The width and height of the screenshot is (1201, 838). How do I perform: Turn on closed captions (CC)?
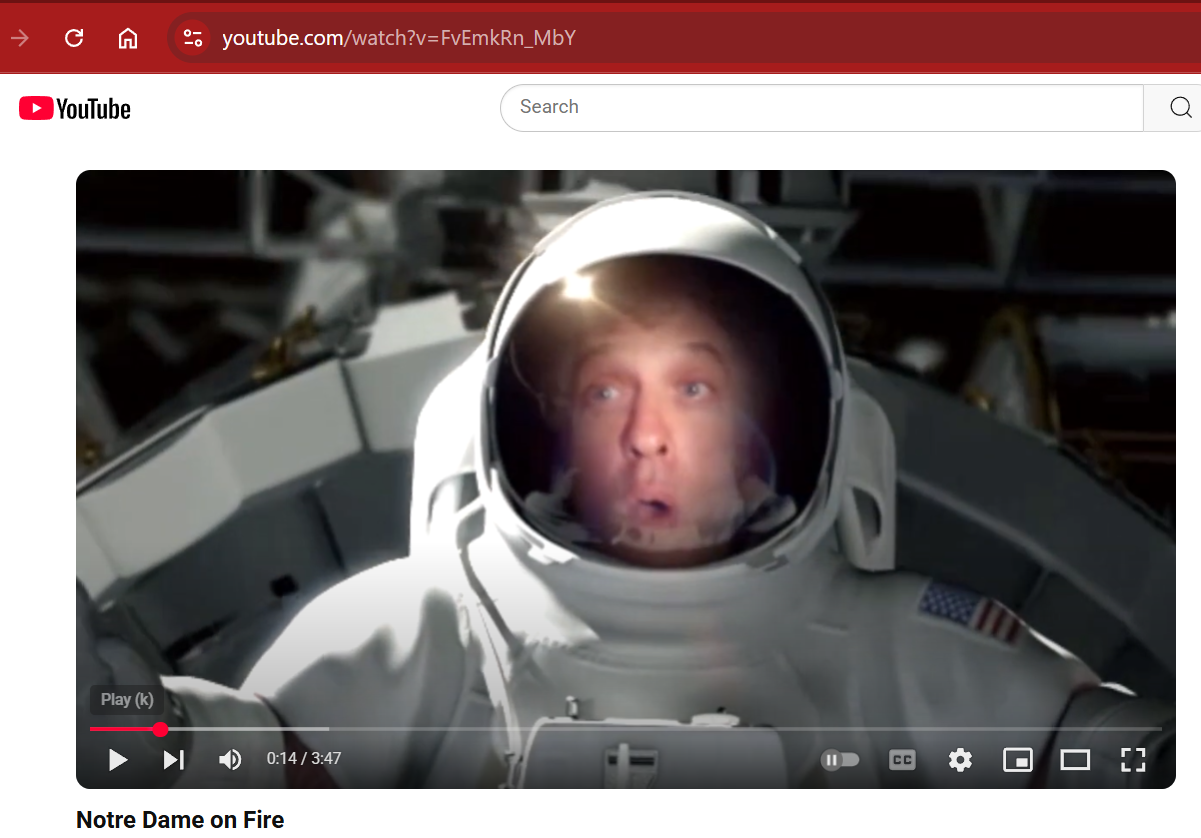click(902, 760)
